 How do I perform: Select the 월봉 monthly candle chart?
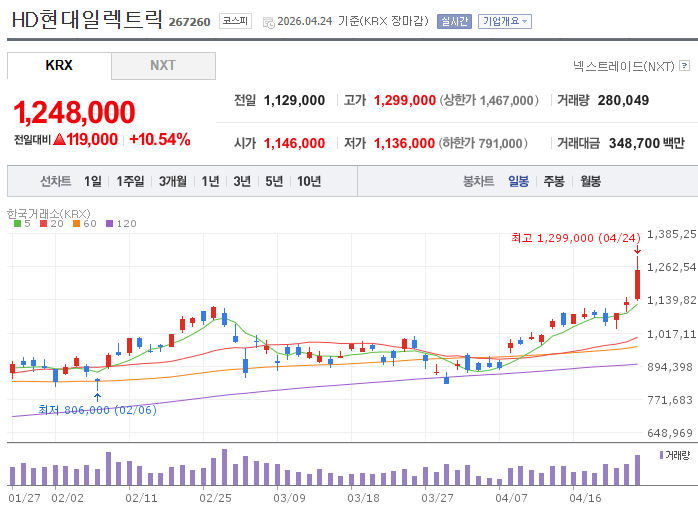(590, 181)
